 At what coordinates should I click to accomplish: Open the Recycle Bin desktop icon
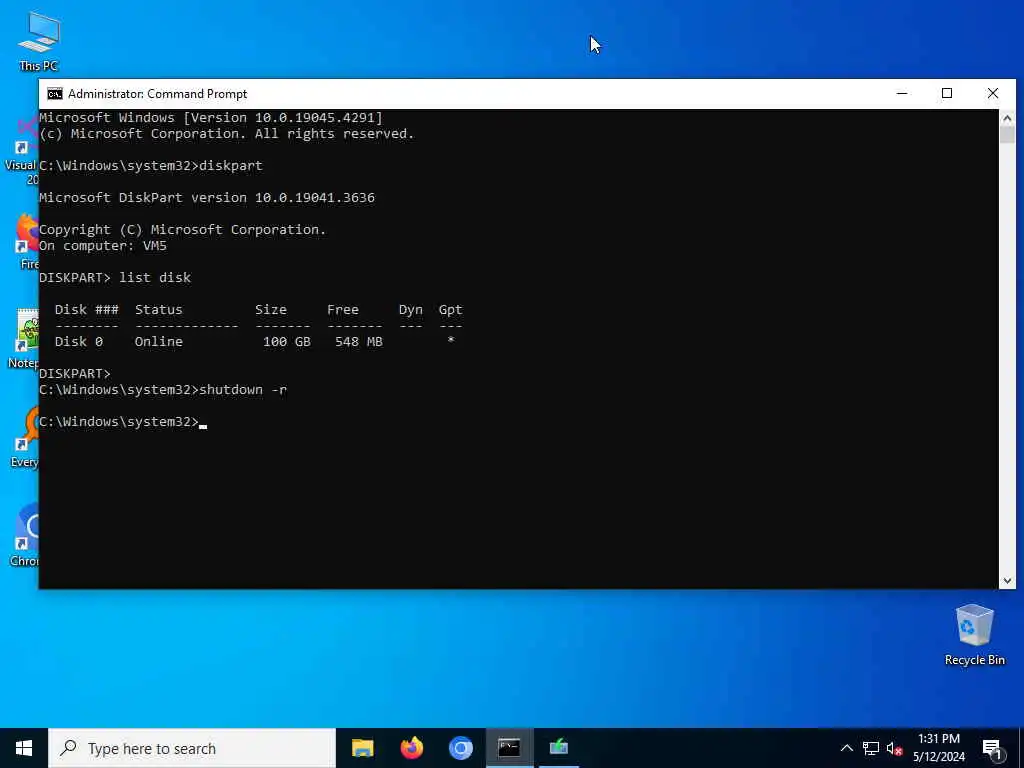974,635
